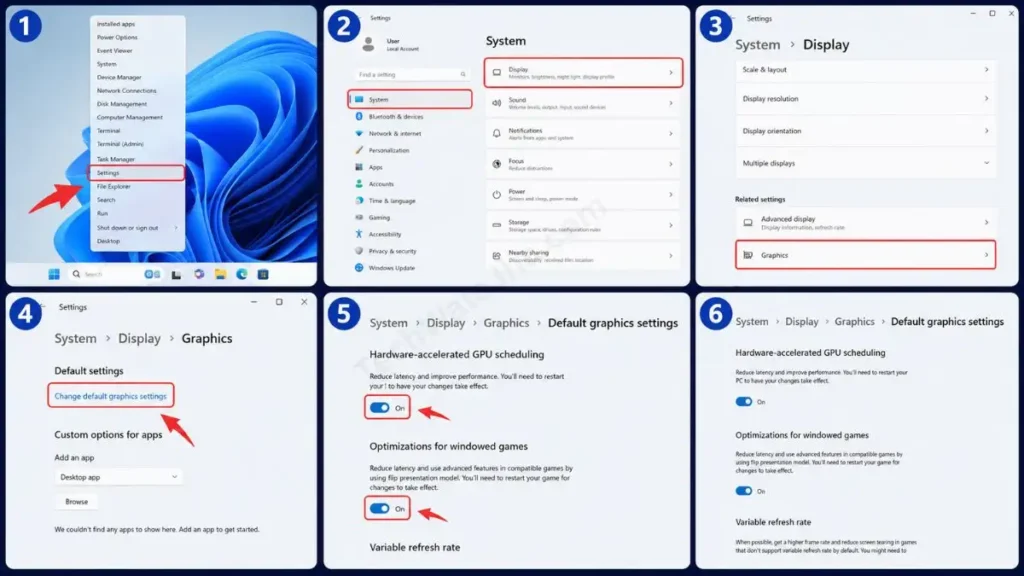This screenshot has width=1024, height=576.
Task: Click Graphics breadcrumb in the step 5 panel
Action: (x=506, y=323)
